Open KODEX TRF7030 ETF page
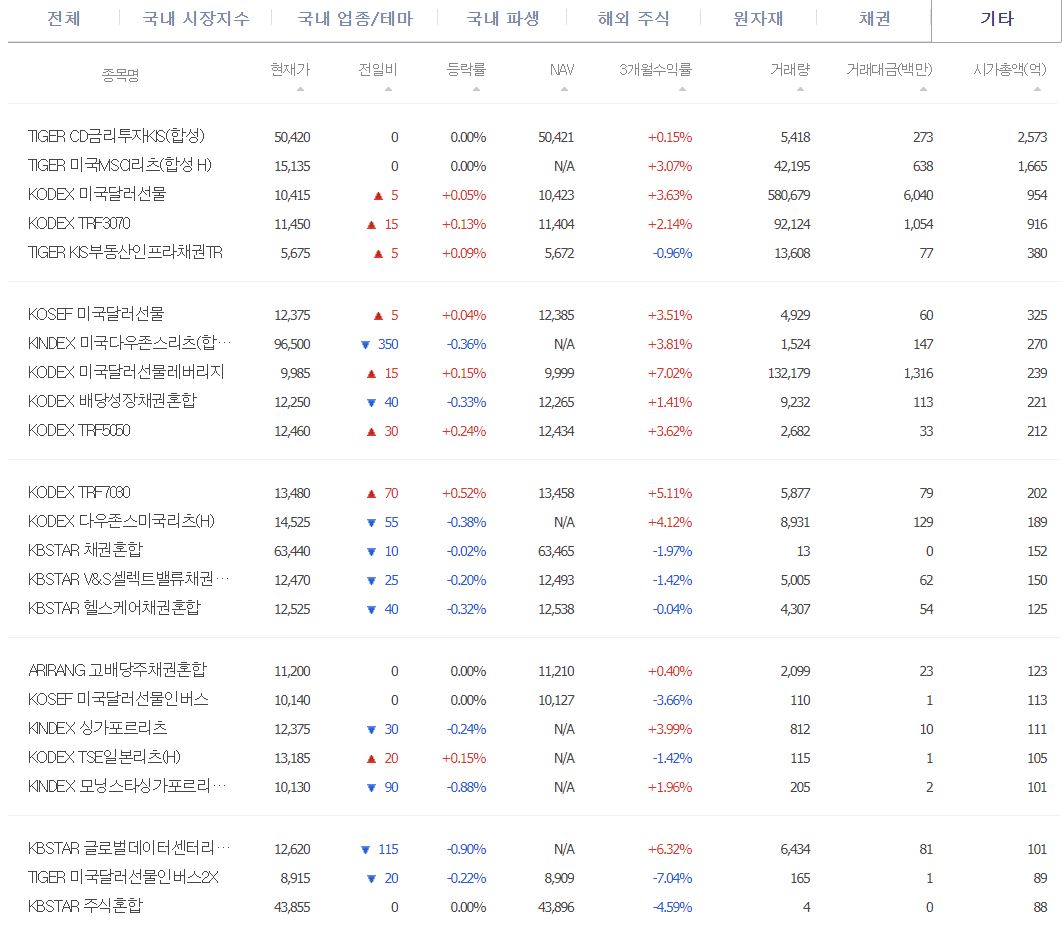 point(79,493)
